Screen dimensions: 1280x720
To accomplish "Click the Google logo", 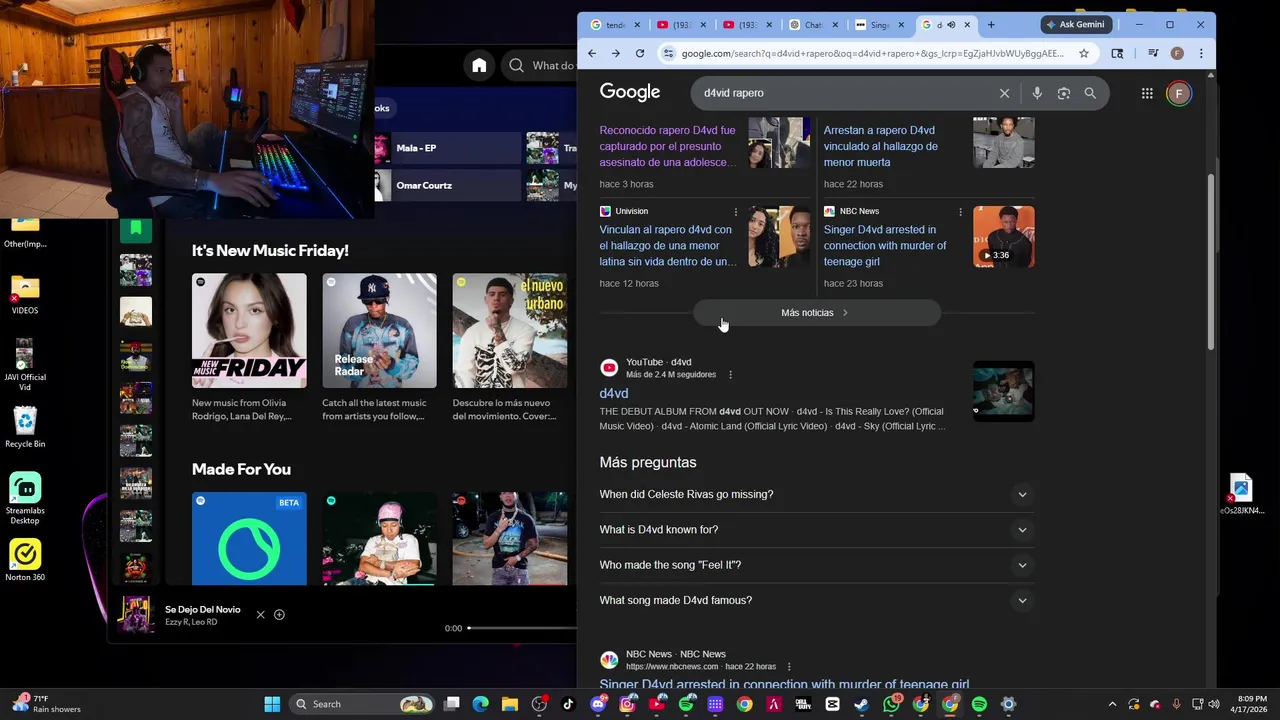I will click(x=630, y=92).
